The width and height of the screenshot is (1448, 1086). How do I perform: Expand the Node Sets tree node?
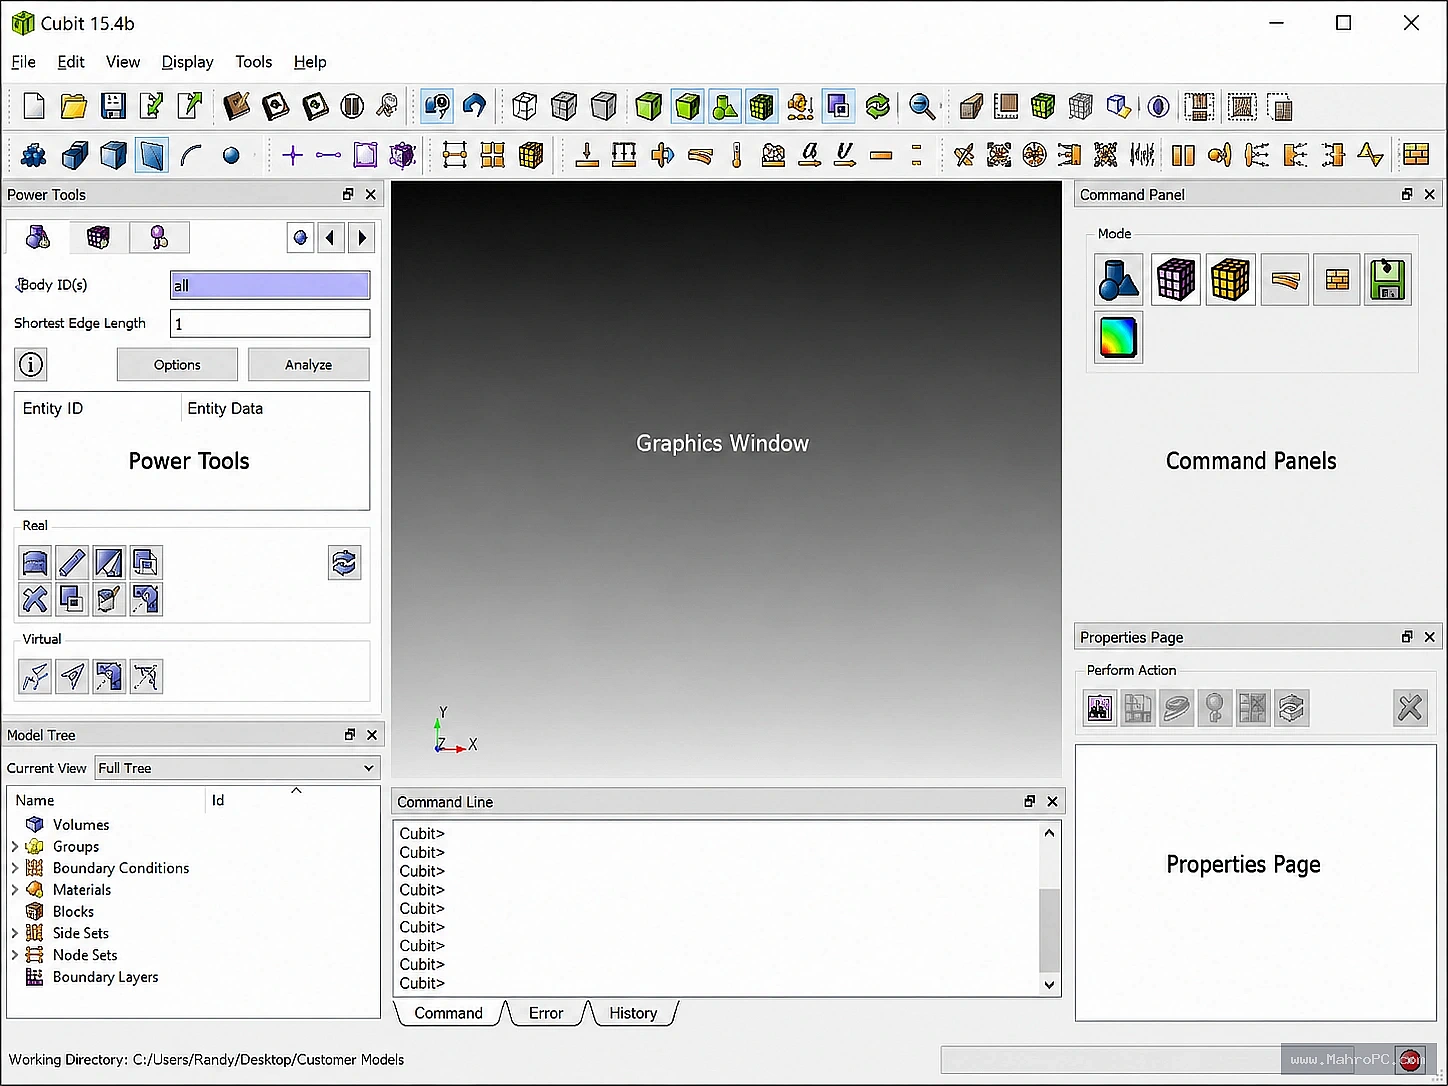coord(15,955)
